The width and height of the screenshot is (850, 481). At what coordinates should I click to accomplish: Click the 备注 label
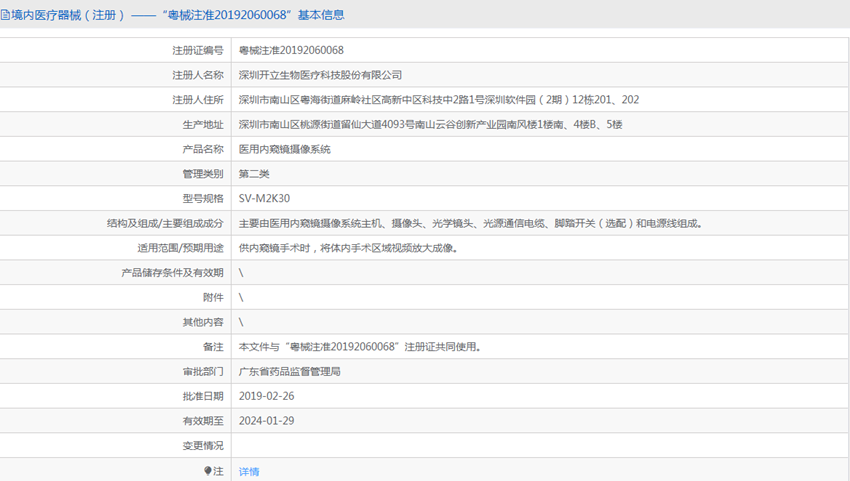point(213,347)
